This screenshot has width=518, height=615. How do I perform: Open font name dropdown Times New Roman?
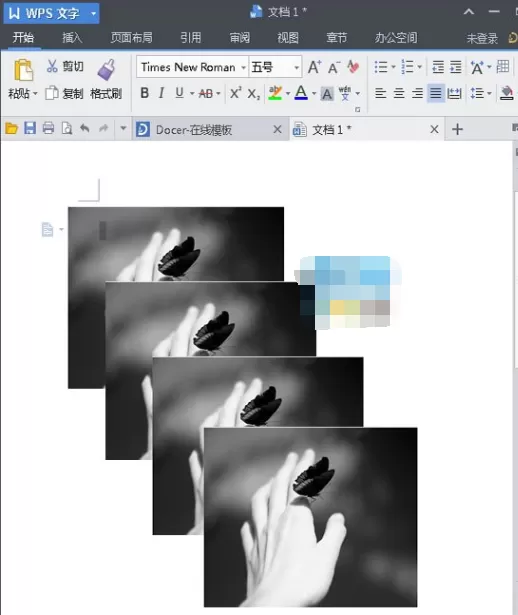(x=244, y=67)
